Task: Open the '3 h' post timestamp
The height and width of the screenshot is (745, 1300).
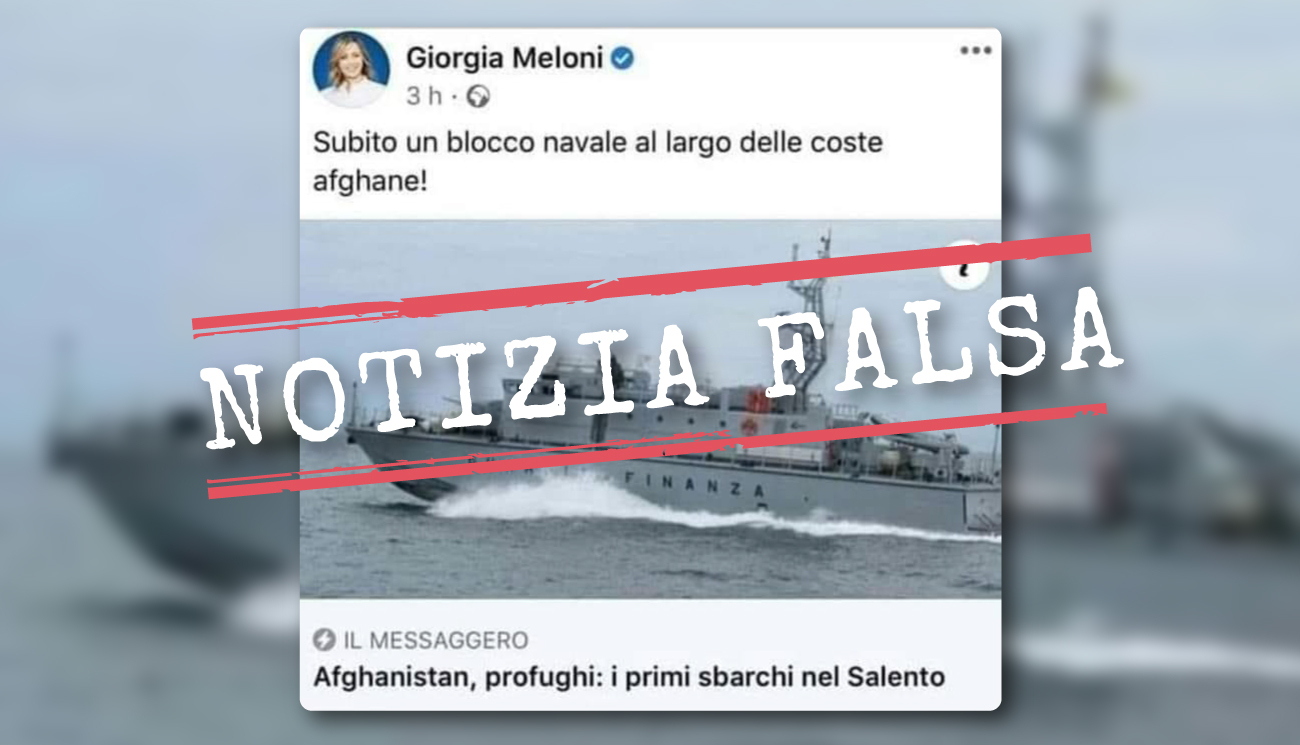Action: (x=424, y=96)
